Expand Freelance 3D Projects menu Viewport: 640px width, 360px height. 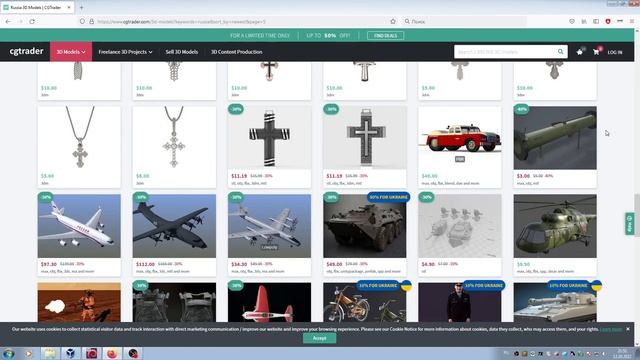(125, 52)
